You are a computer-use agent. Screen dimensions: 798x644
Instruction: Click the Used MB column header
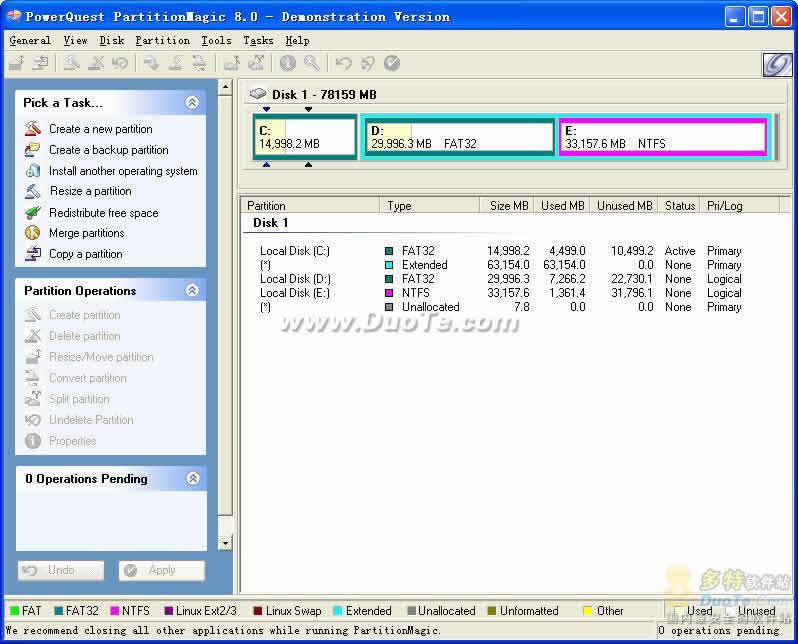pyautogui.click(x=562, y=206)
